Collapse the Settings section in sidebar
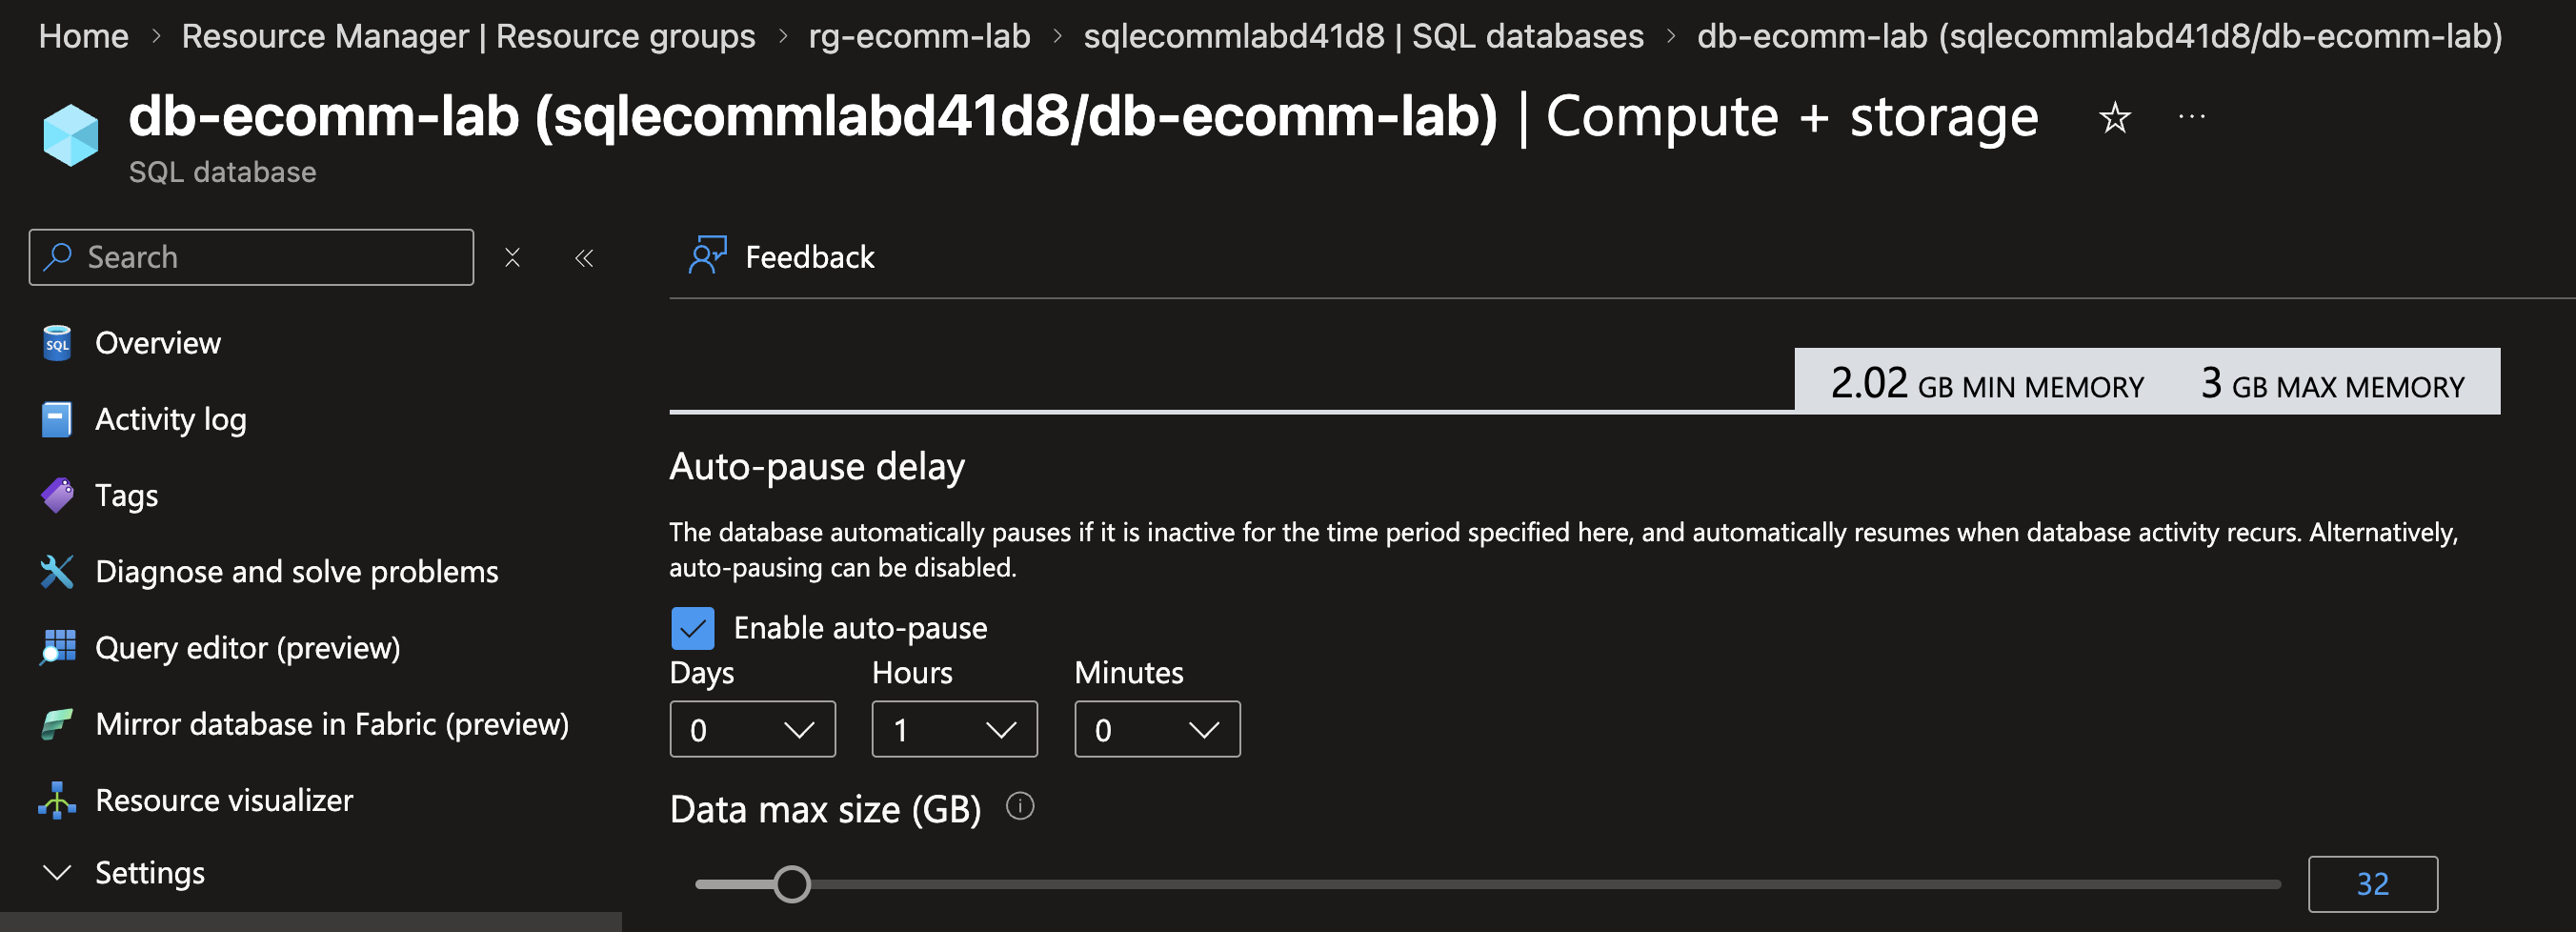The image size is (2576, 932). tap(58, 872)
